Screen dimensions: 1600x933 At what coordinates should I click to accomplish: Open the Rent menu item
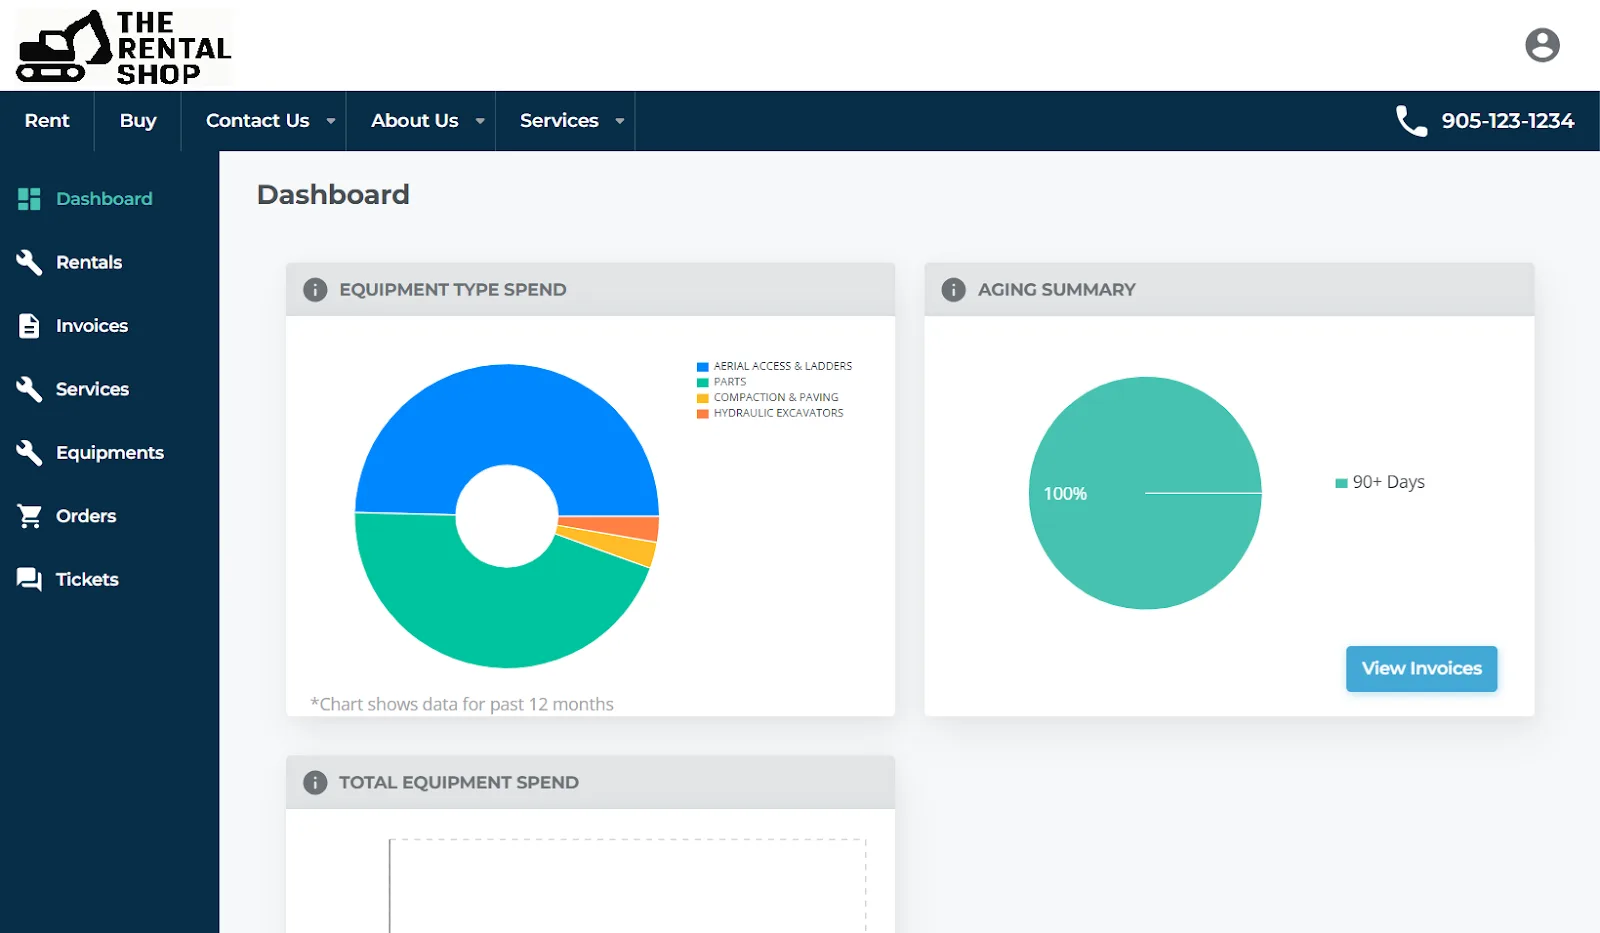click(x=47, y=121)
